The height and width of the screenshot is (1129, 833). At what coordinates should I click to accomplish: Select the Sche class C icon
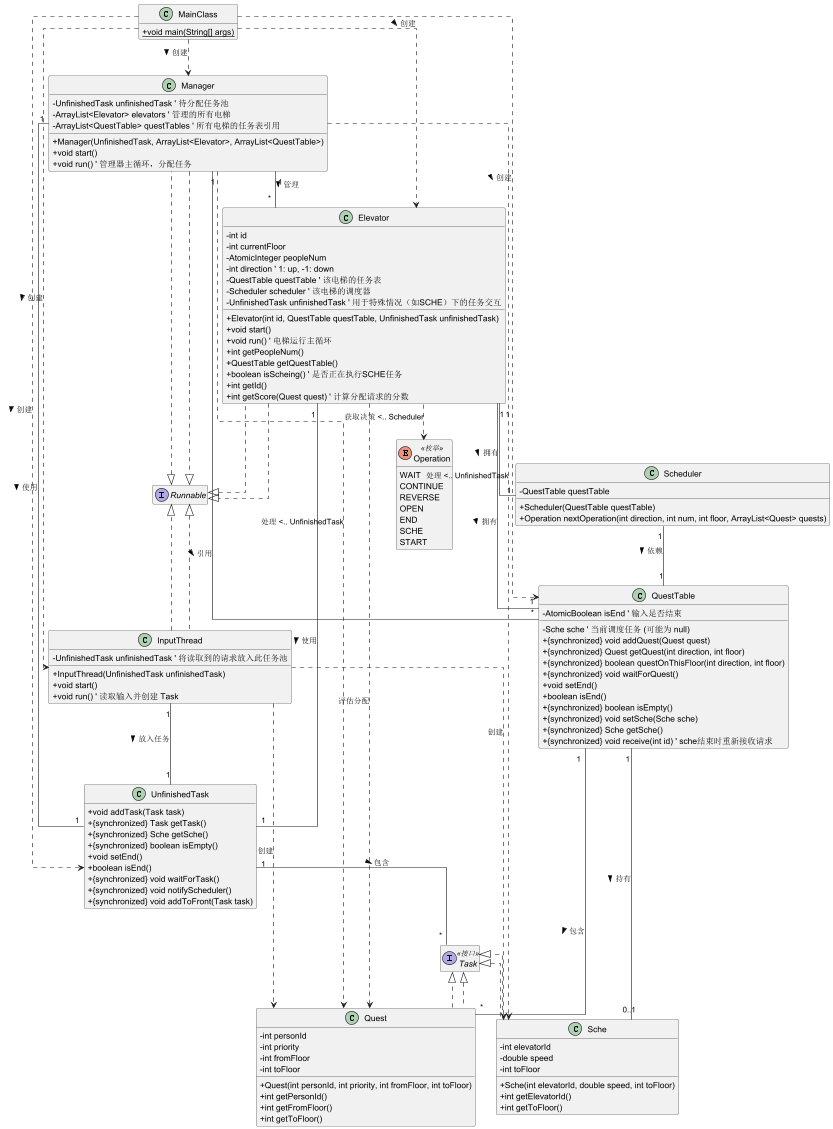pos(575,1029)
